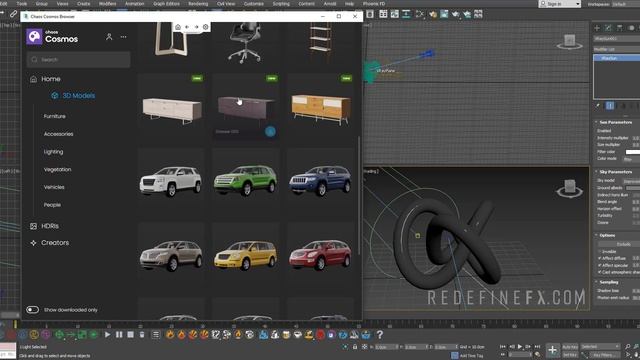
Task: Open the Workspaces Default dropdown
Action: pyautogui.click(x=626, y=4)
